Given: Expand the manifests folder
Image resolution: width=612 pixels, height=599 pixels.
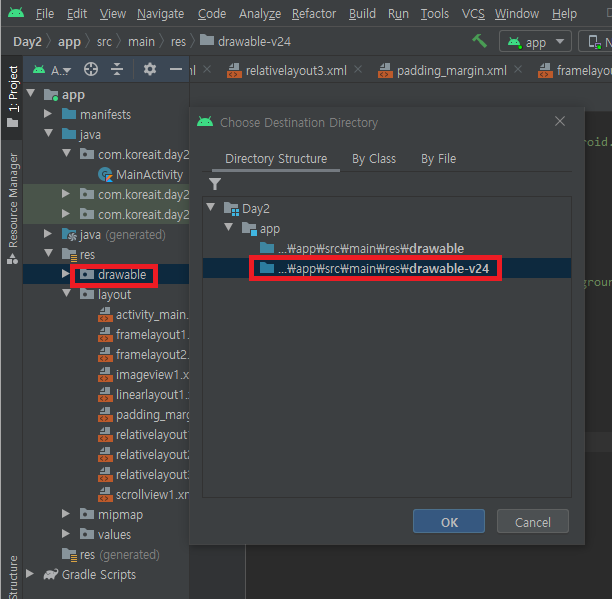Looking at the screenshot, I should pos(48,114).
